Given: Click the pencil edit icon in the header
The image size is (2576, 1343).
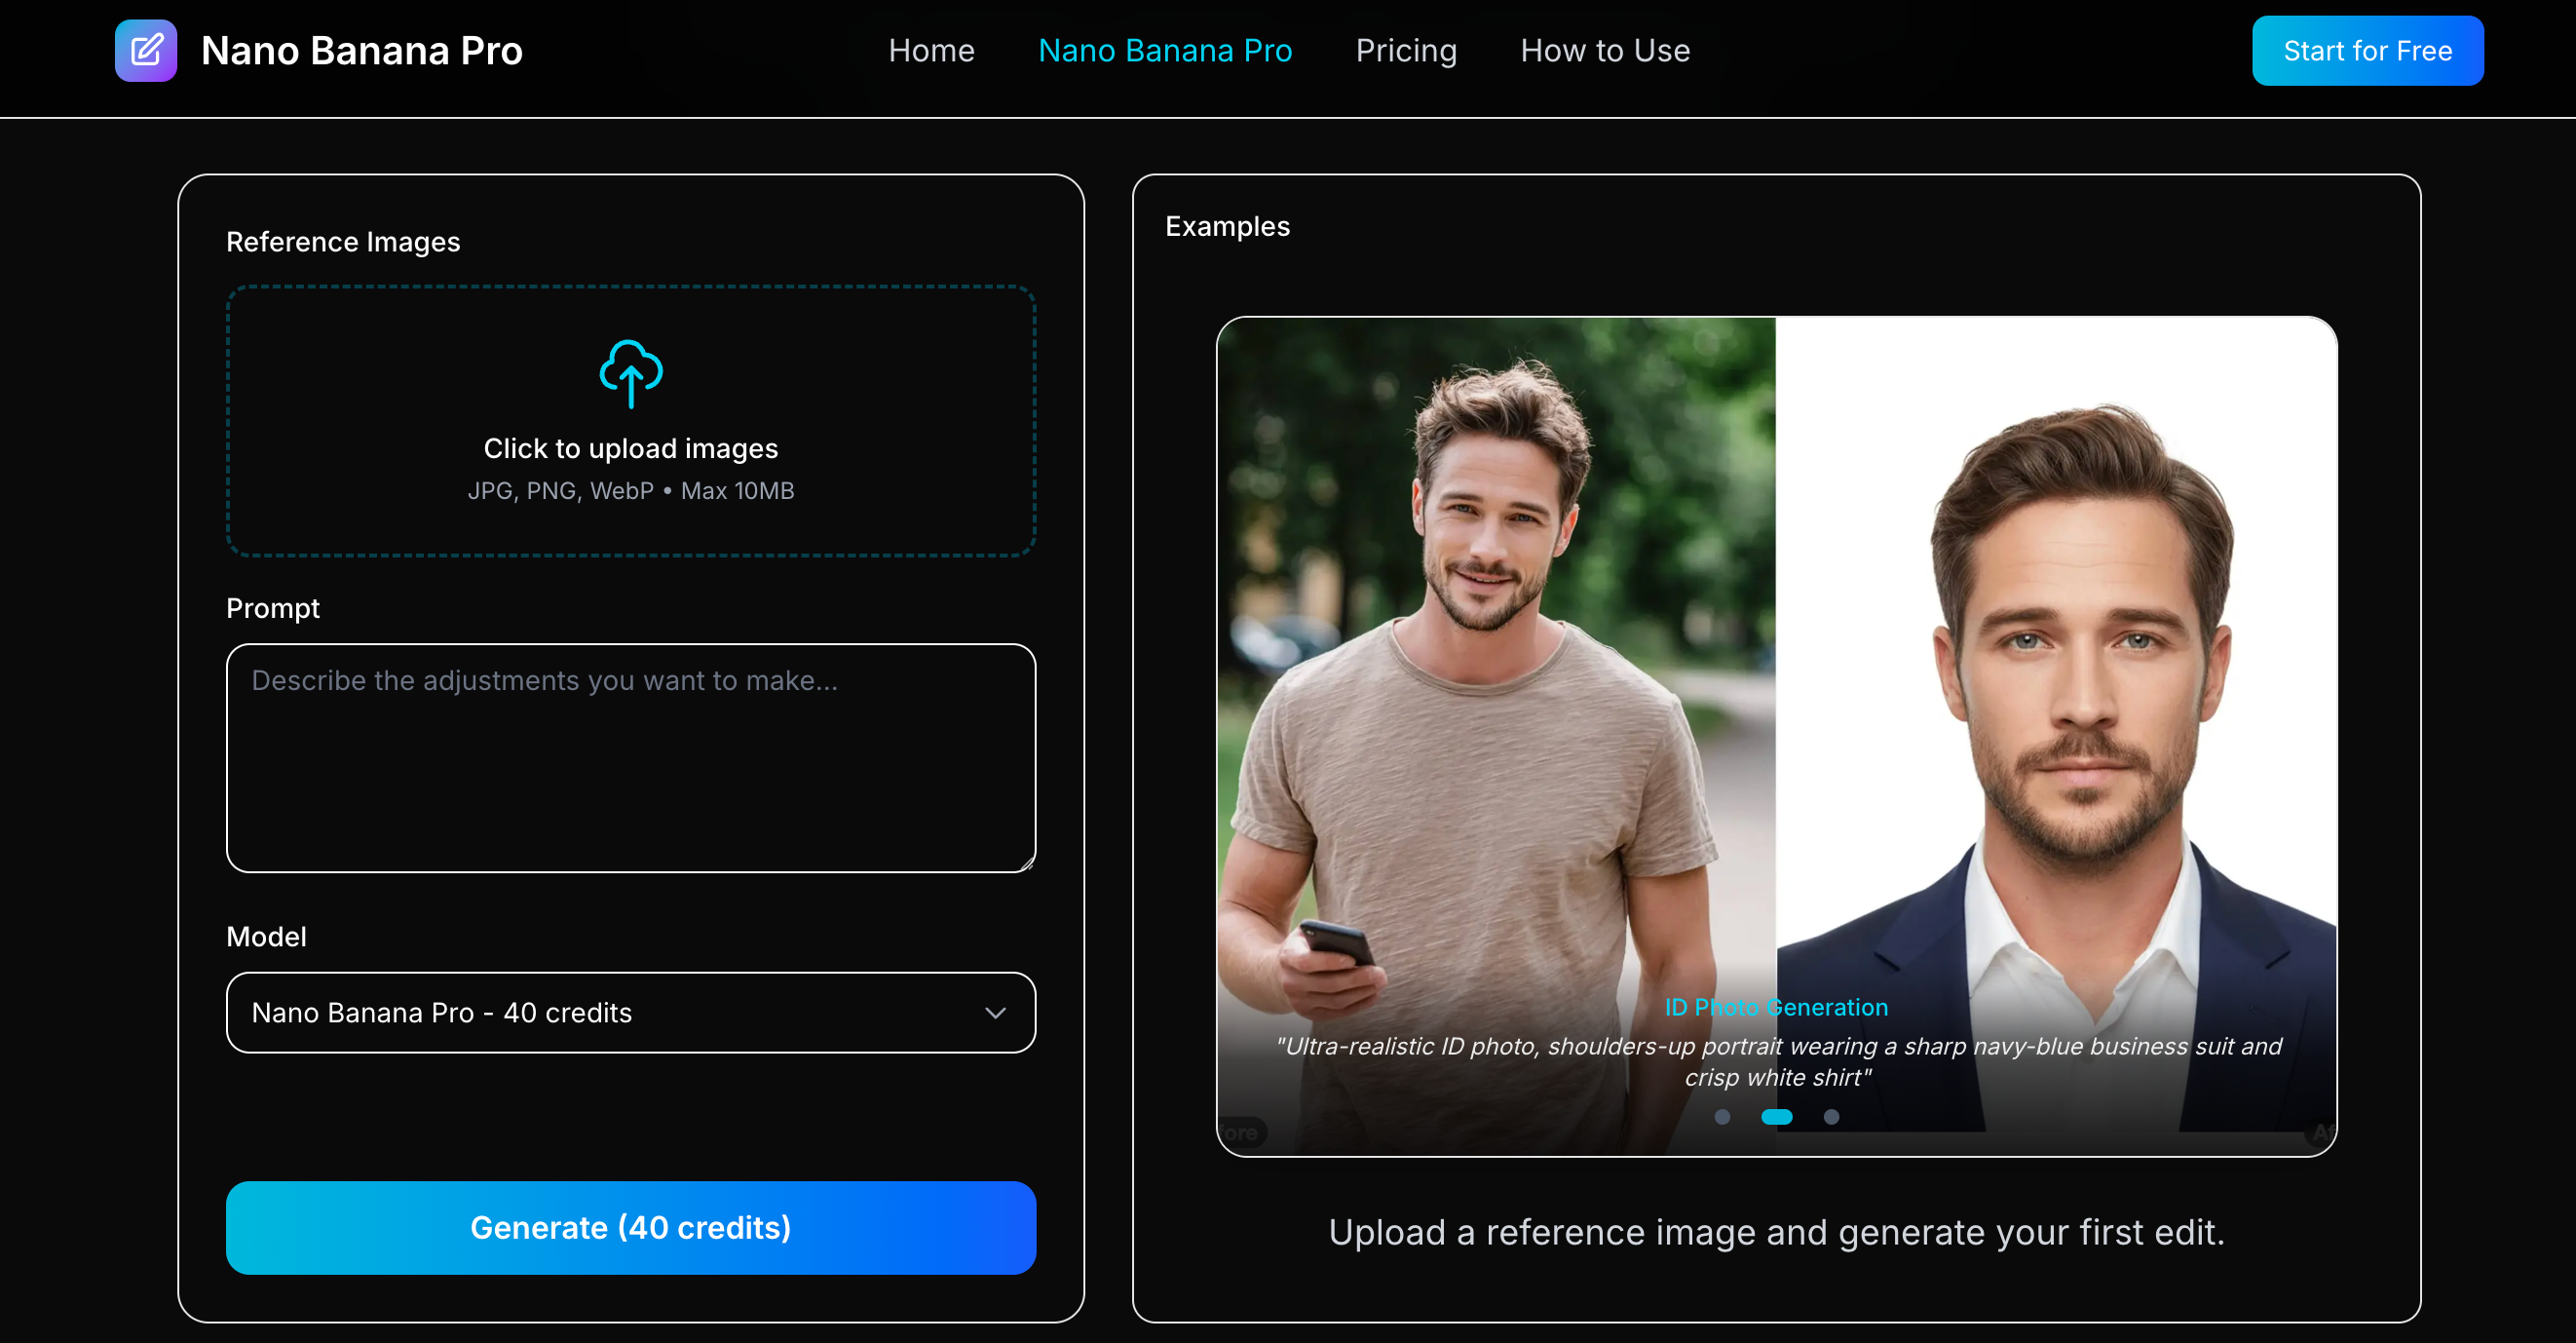Looking at the screenshot, I should tap(146, 50).
